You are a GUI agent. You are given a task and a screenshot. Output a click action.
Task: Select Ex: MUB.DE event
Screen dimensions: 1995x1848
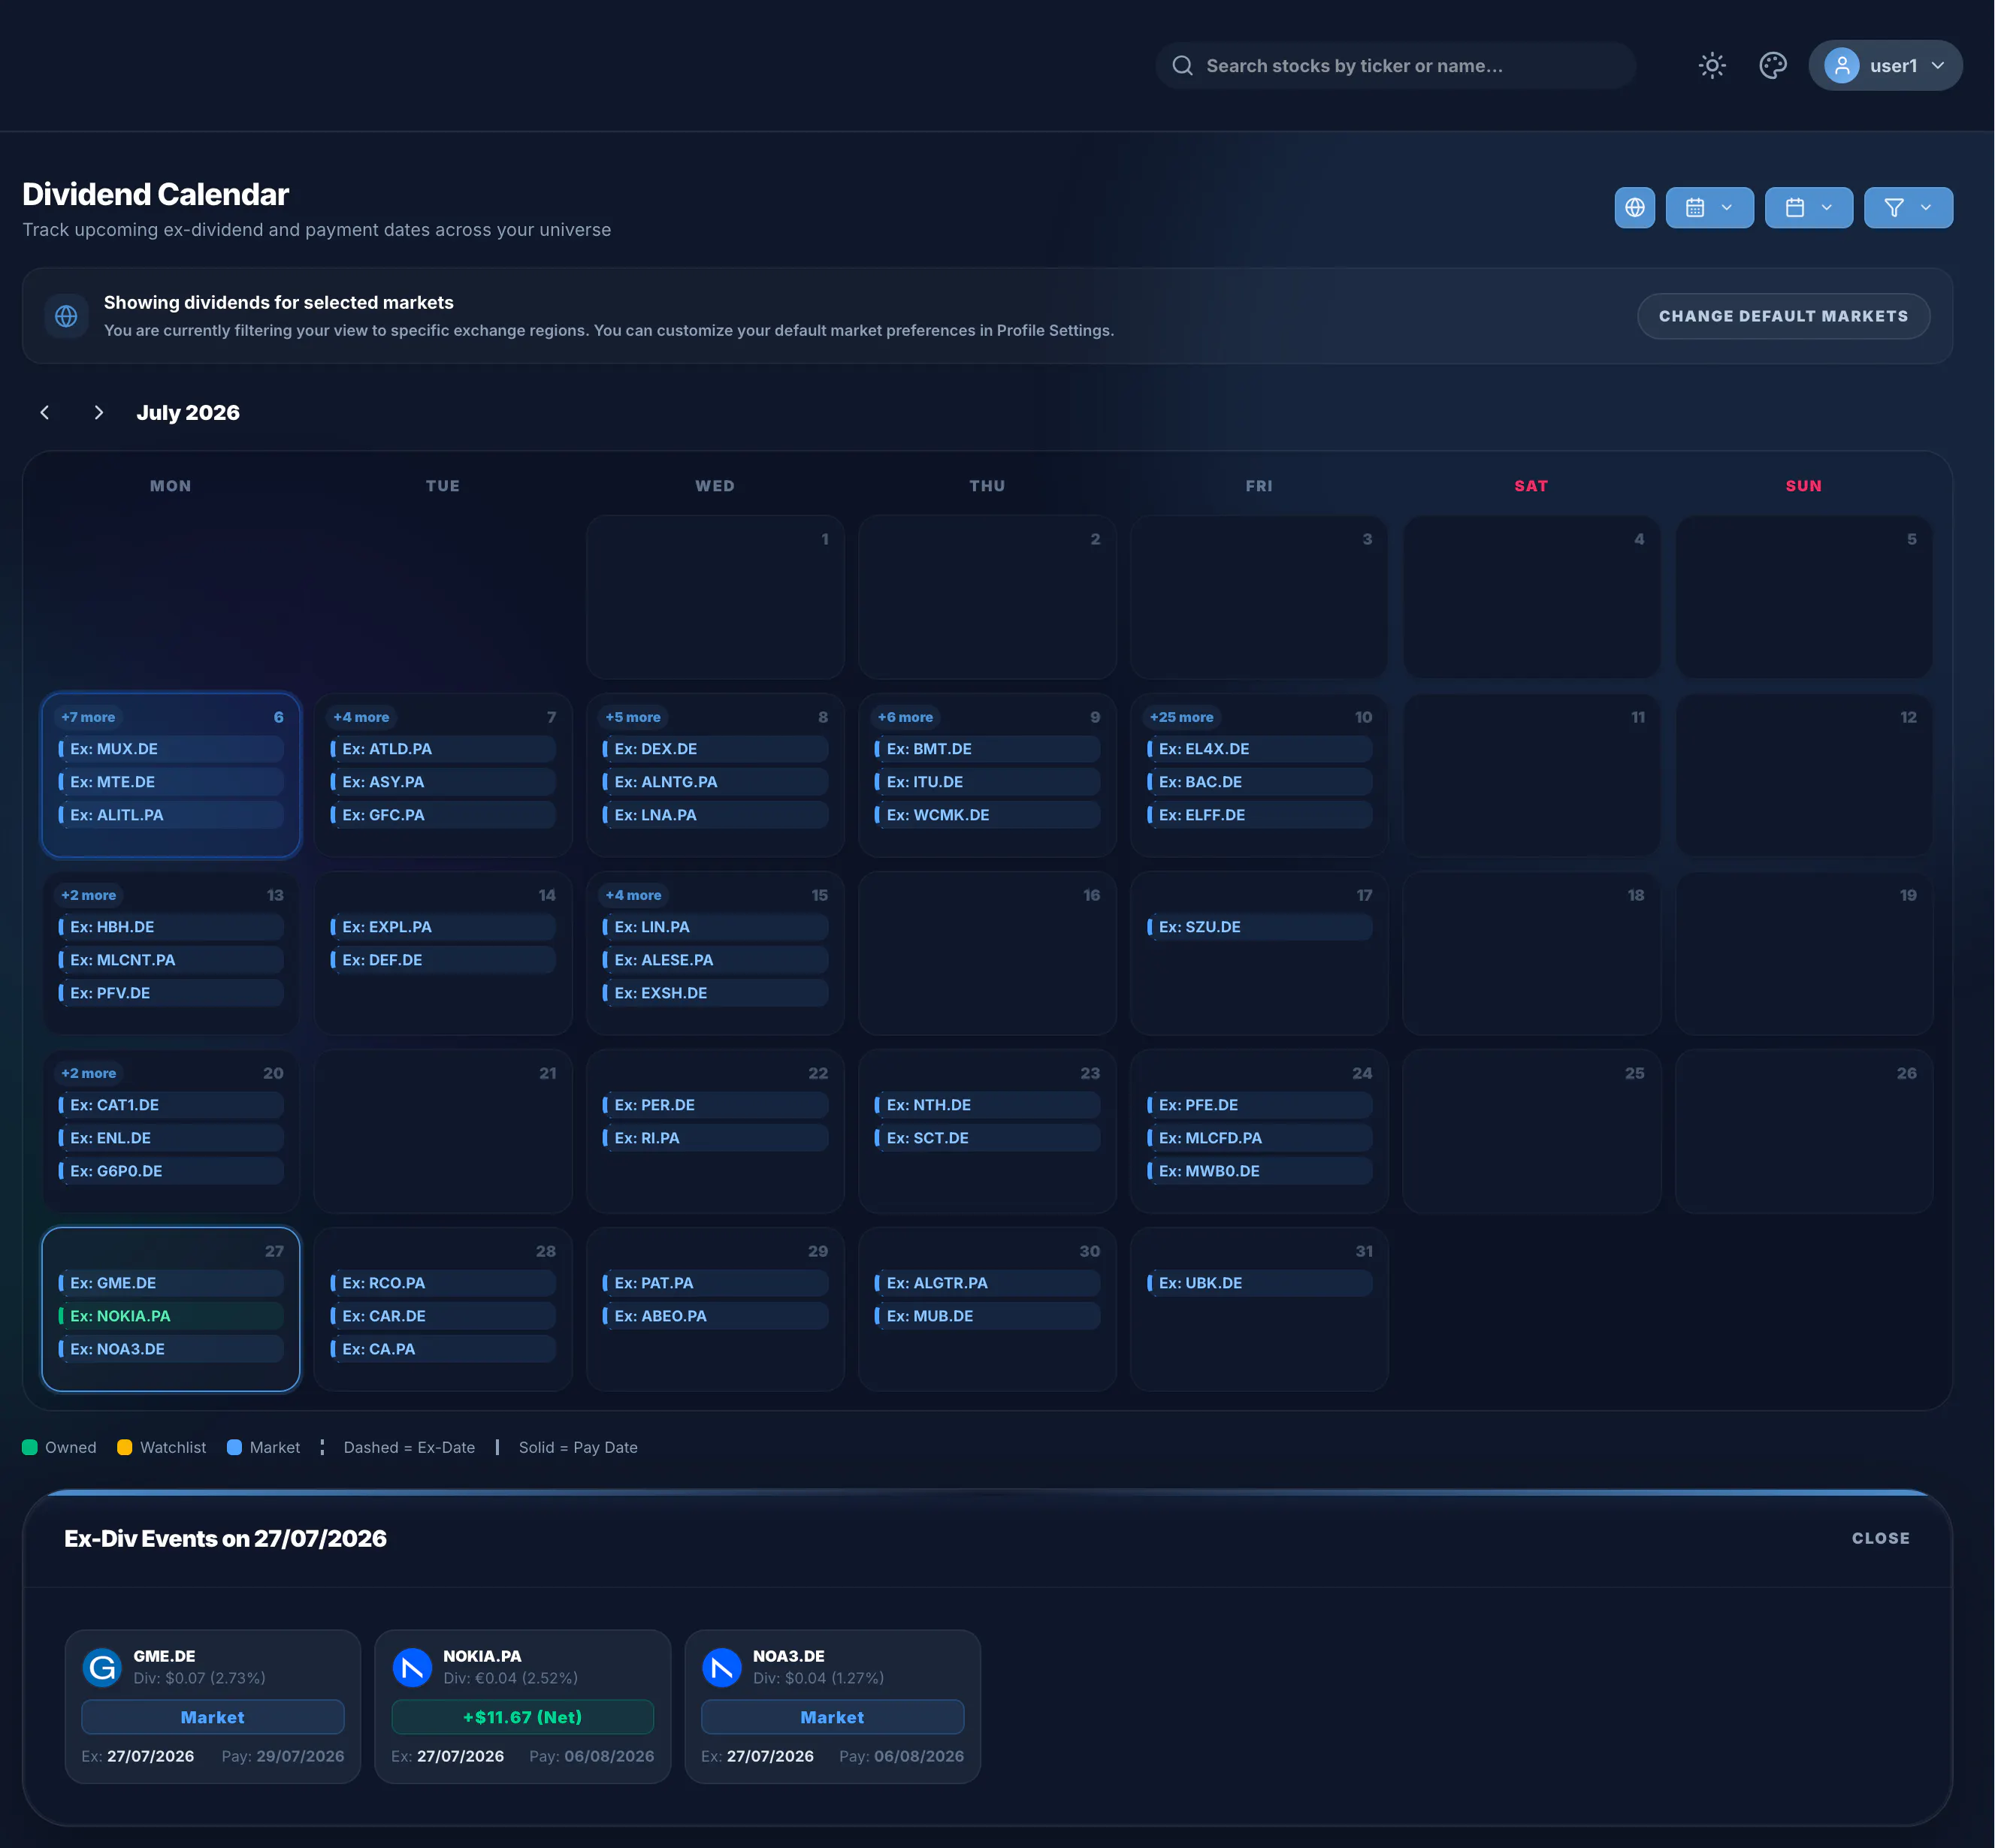[x=987, y=1316]
